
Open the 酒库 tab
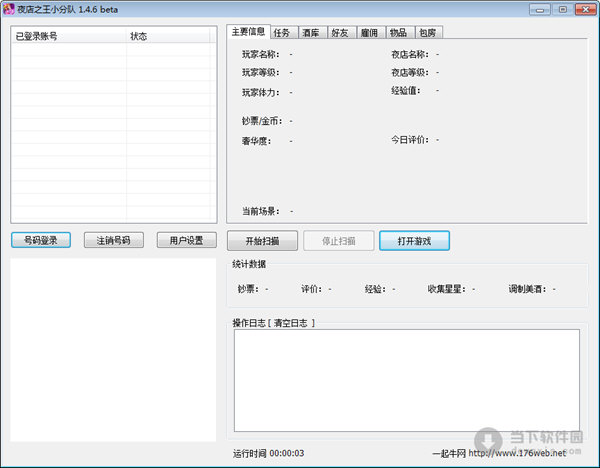click(x=311, y=33)
